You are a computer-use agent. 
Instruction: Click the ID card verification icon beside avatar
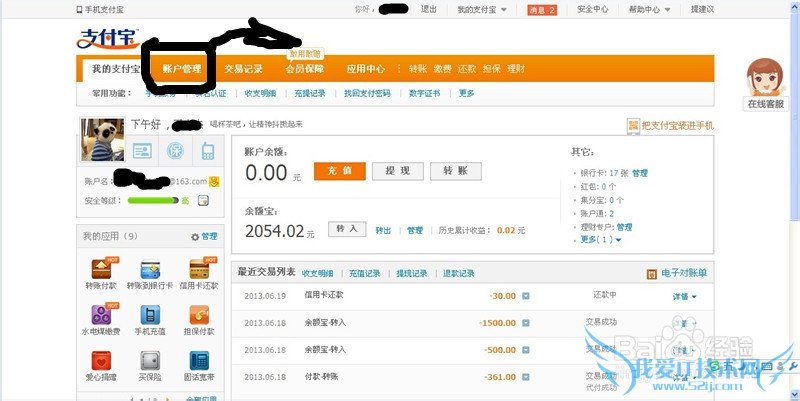142,151
